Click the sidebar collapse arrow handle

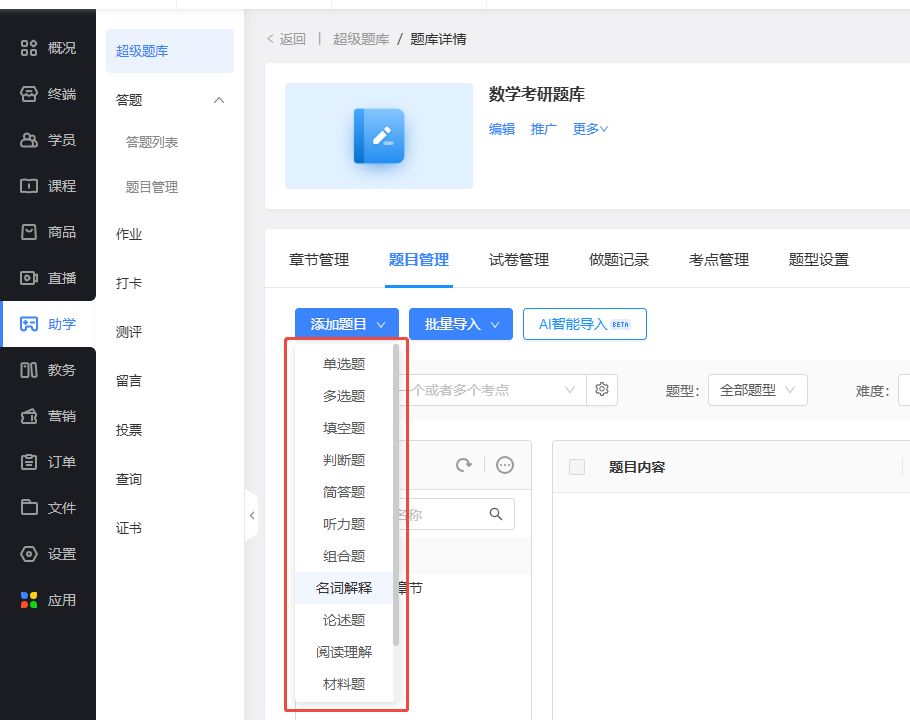[x=252, y=515]
